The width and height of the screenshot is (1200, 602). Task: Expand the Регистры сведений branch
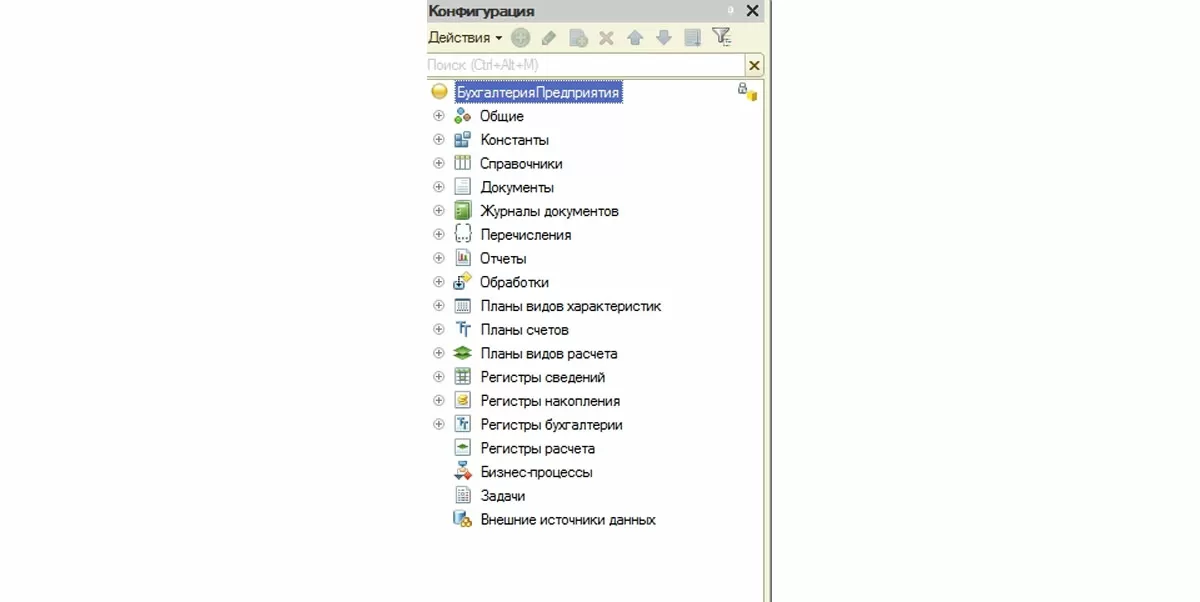[x=438, y=377]
